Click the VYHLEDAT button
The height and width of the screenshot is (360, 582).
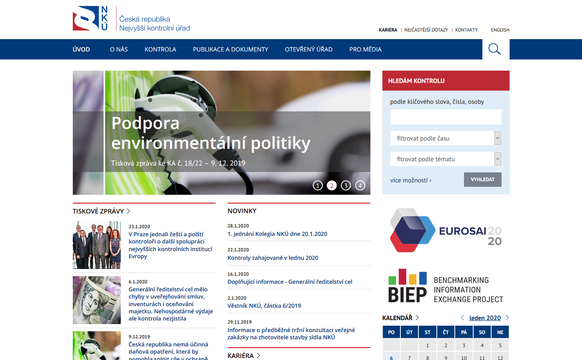click(x=483, y=179)
